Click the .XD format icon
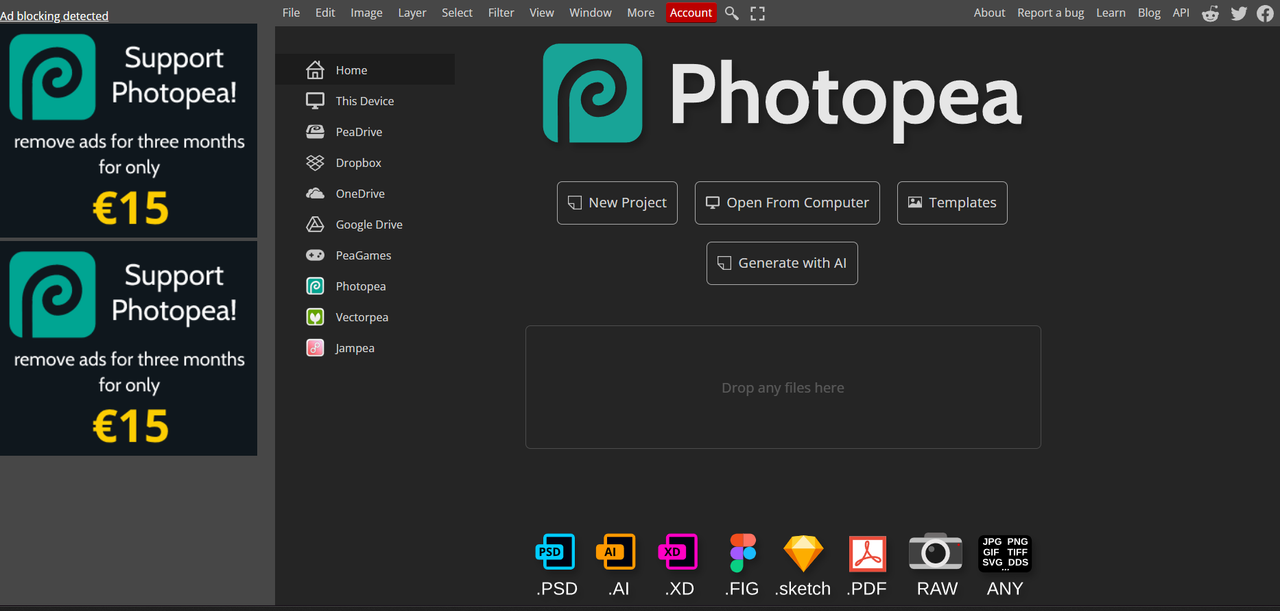Viewport: 1280px width, 611px height. click(678, 552)
